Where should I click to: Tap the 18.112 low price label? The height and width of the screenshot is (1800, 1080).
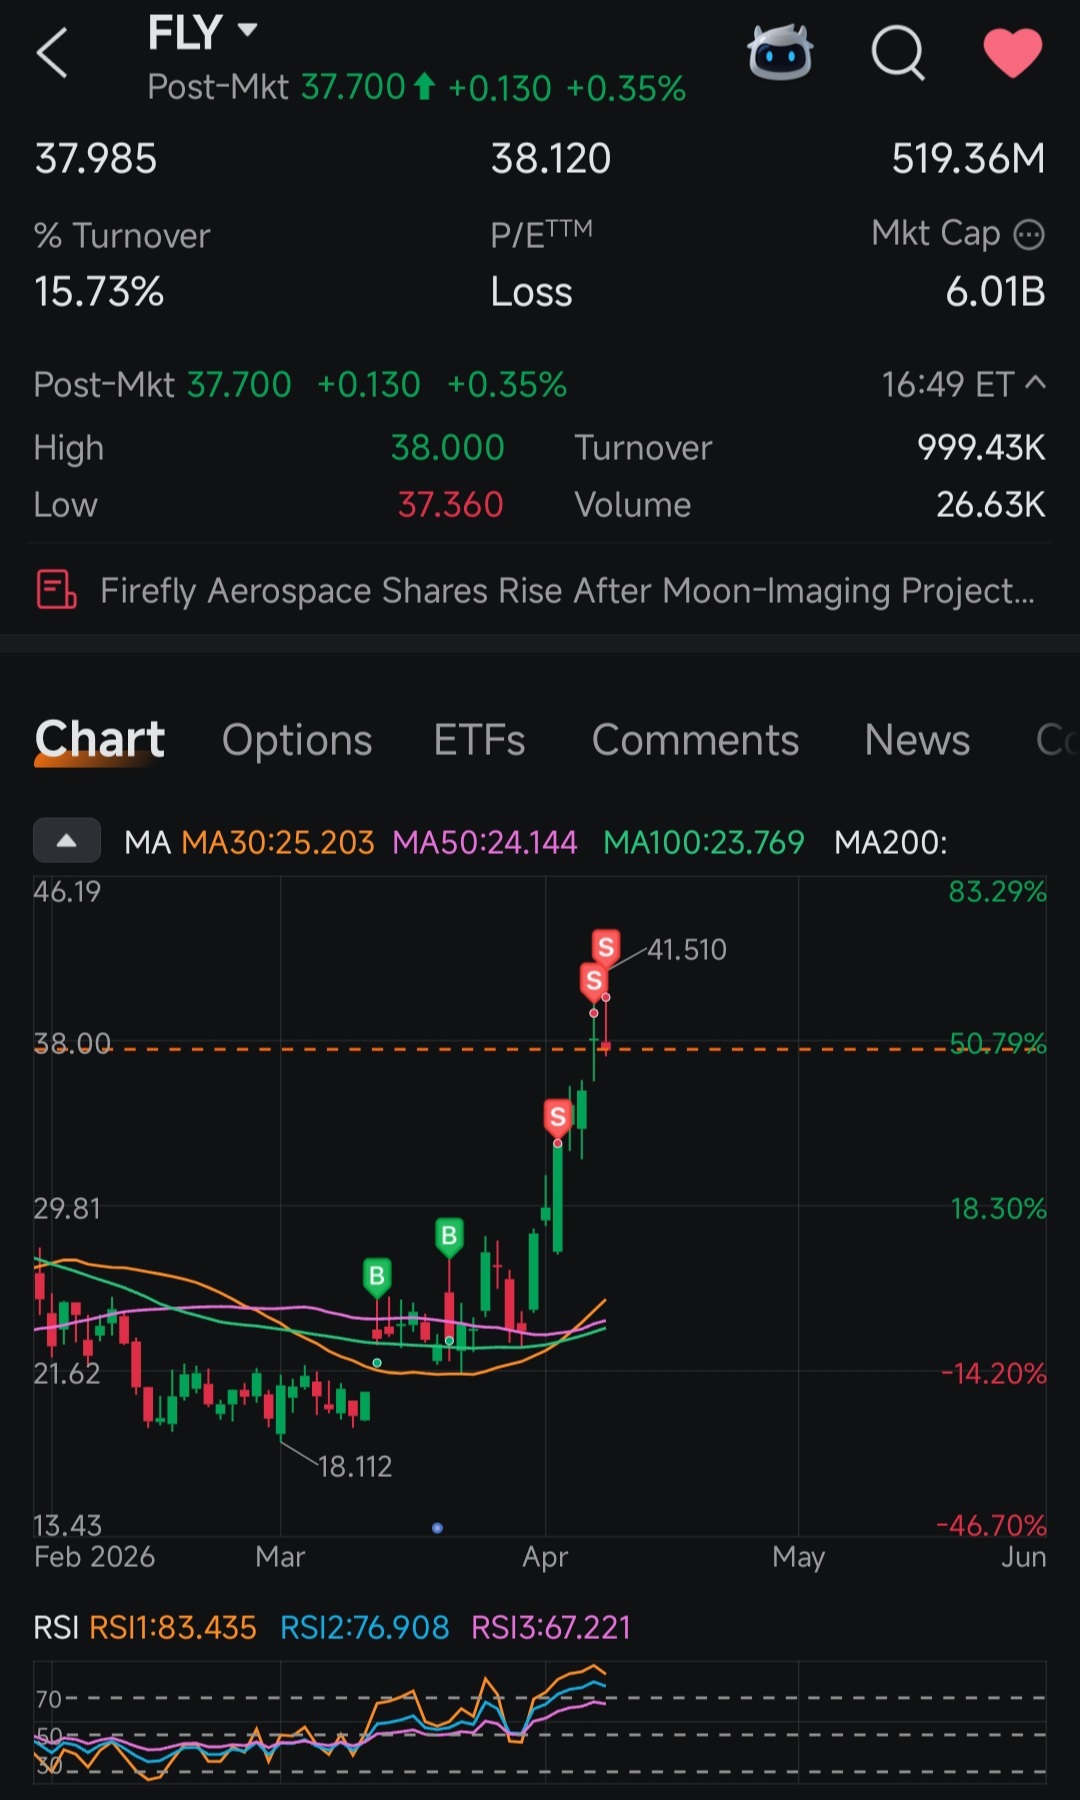(355, 1466)
